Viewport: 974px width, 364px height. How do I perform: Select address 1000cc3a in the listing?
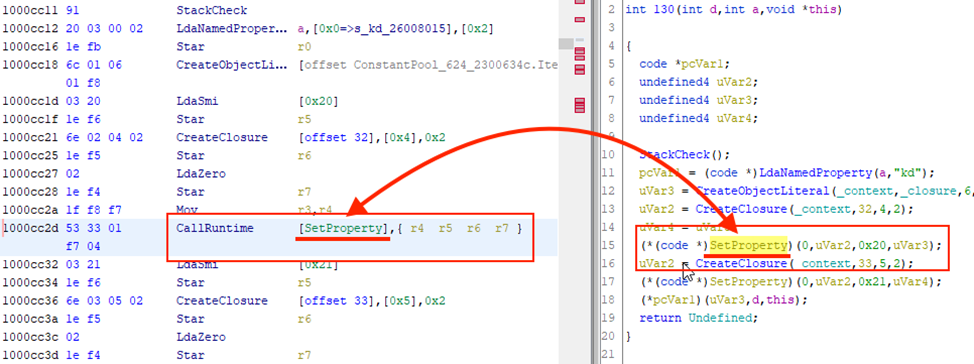[31, 319]
